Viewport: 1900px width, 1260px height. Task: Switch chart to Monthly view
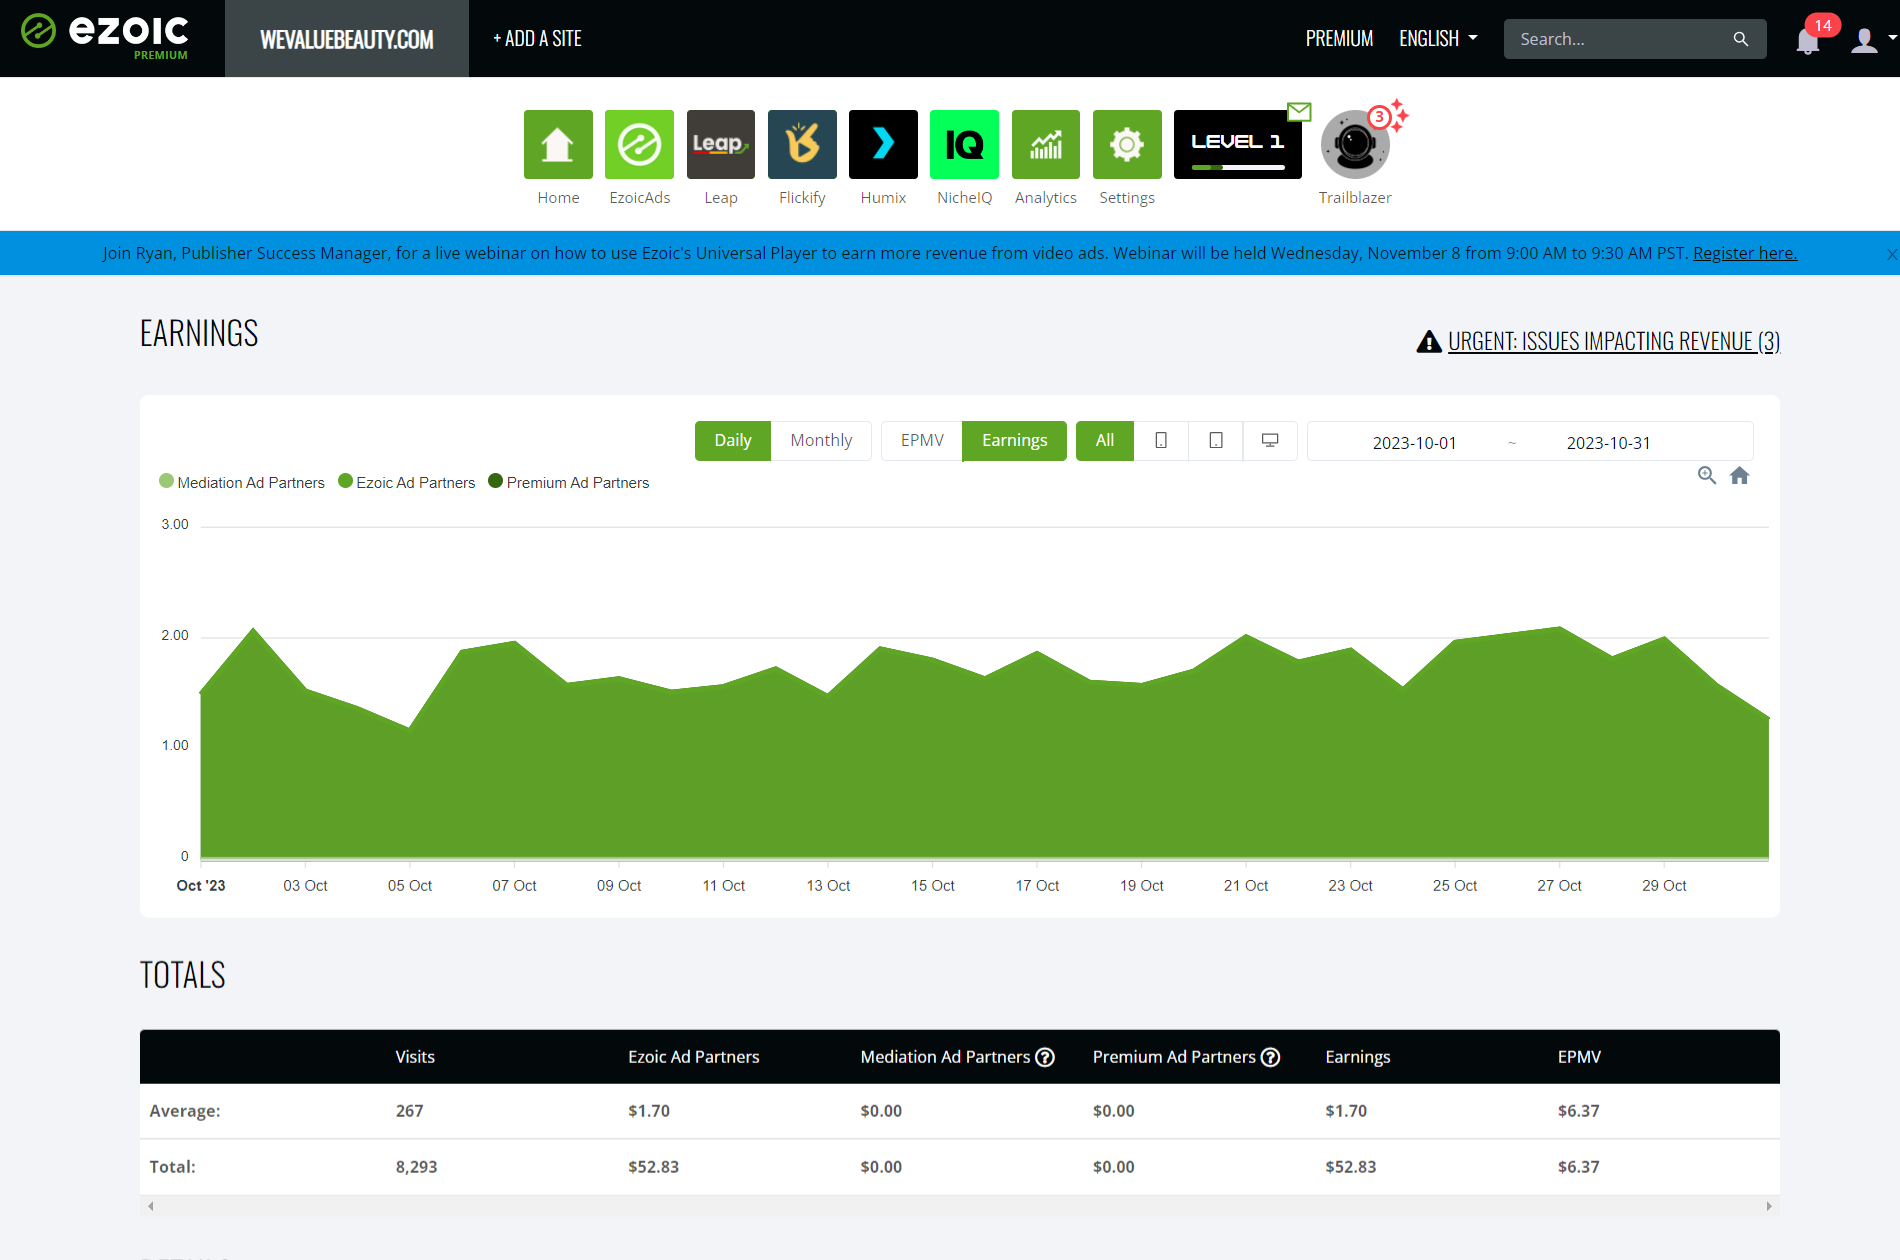[x=821, y=441]
